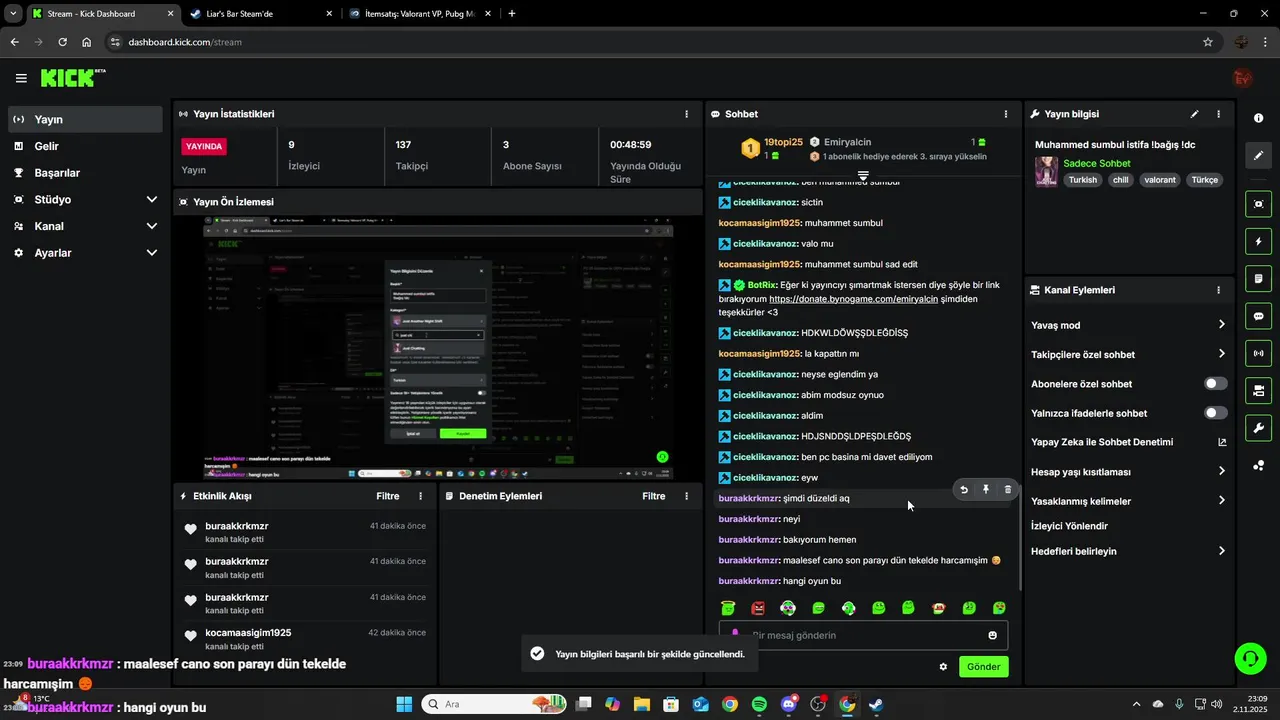The image size is (1280, 720).
Task: Open Filtre in Denetim Eylemleri
Action: (x=654, y=496)
